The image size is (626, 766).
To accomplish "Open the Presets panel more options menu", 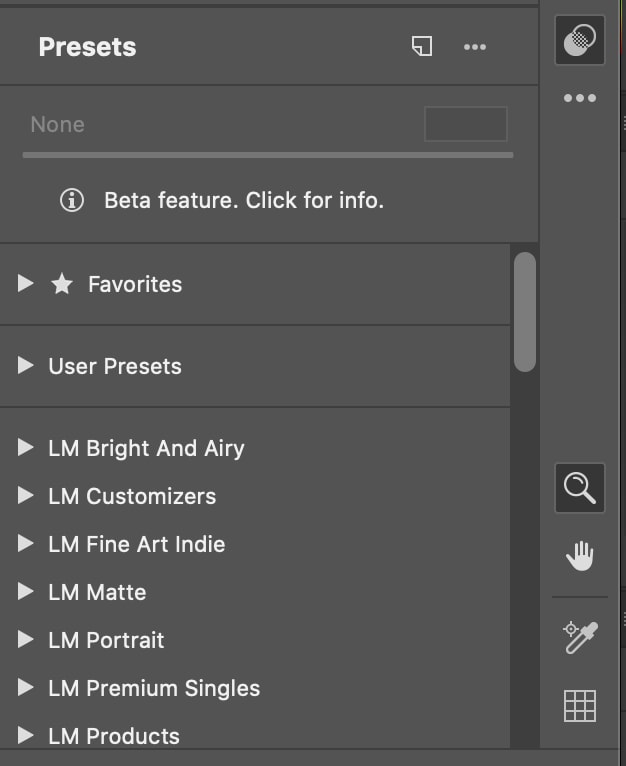I will [475, 47].
